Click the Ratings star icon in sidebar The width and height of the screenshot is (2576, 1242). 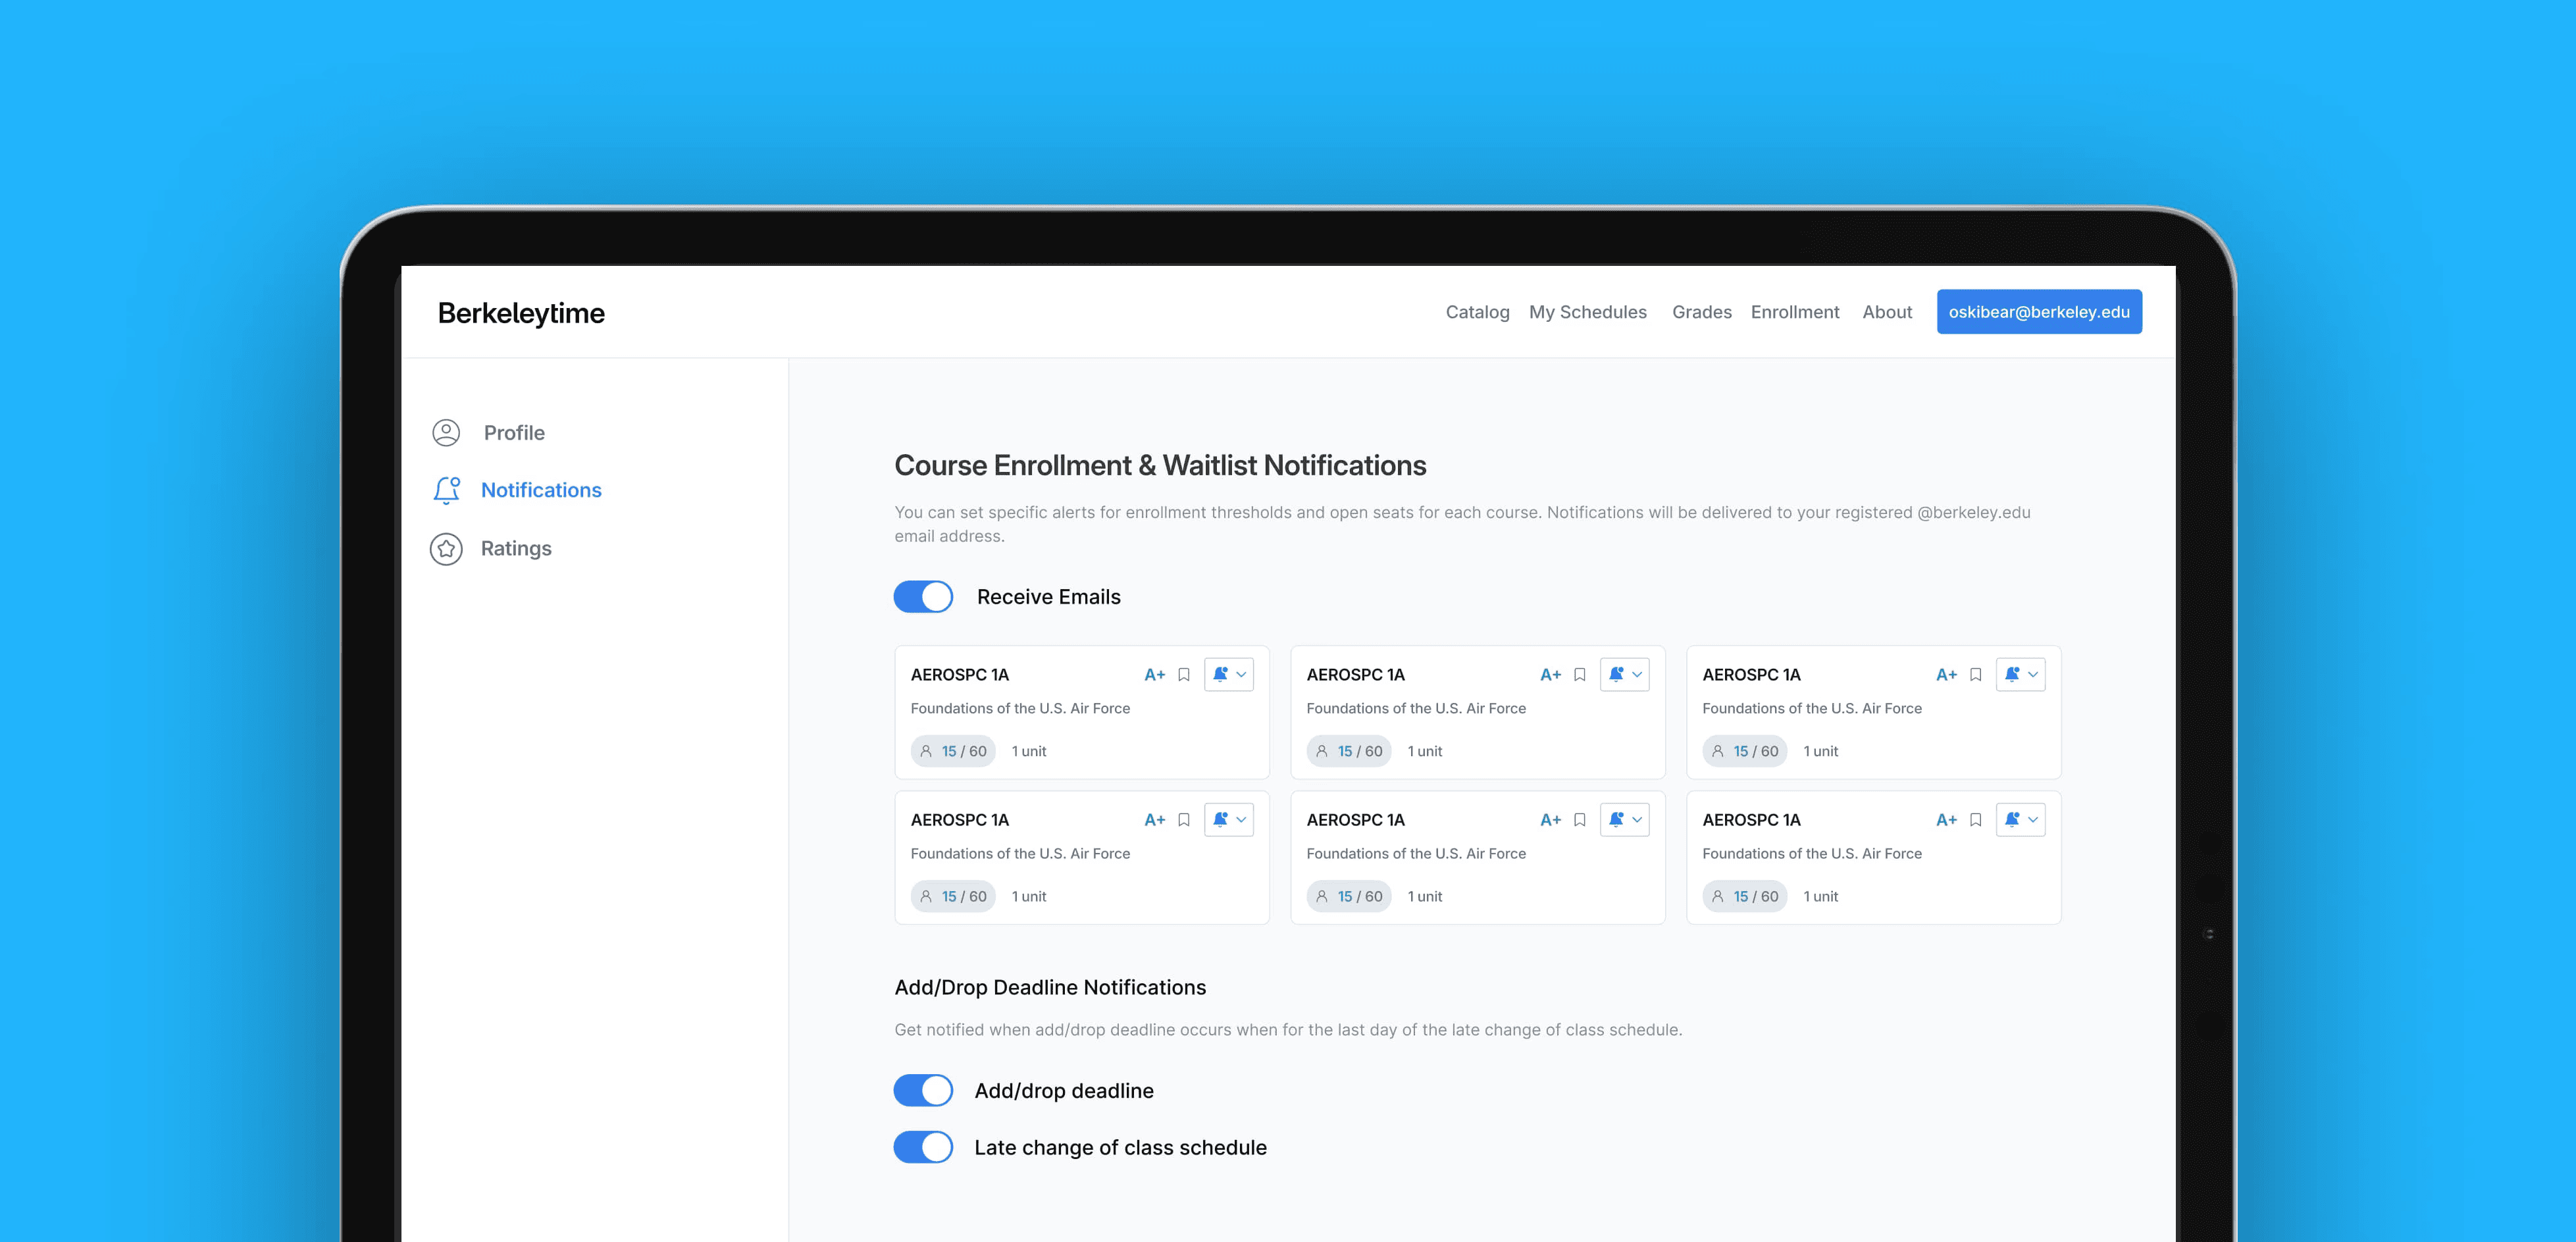pos(446,548)
